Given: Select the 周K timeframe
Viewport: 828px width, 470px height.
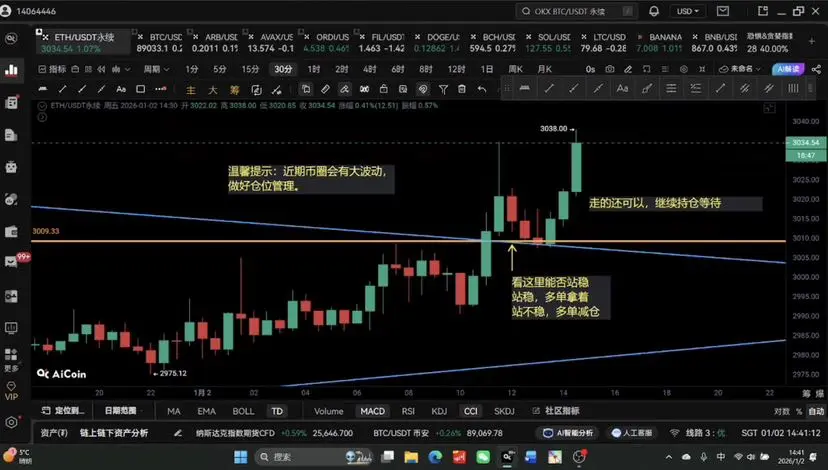Looking at the screenshot, I should point(515,69).
